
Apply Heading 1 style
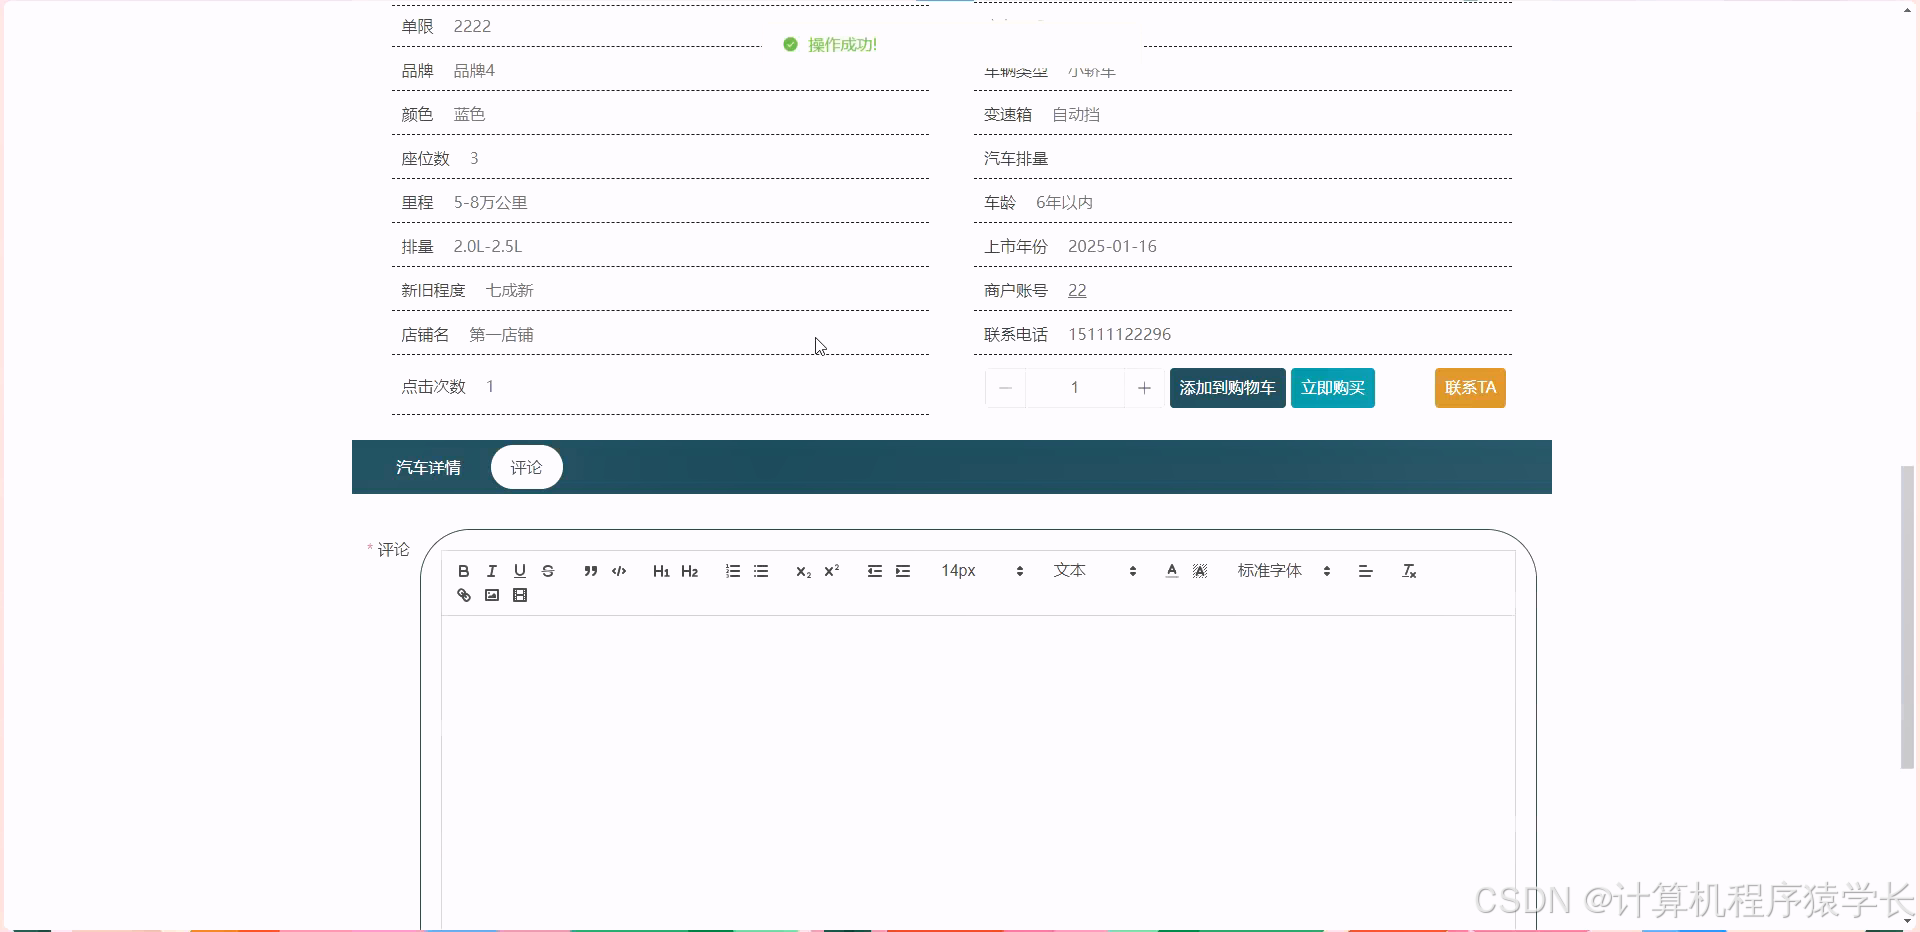tap(661, 570)
